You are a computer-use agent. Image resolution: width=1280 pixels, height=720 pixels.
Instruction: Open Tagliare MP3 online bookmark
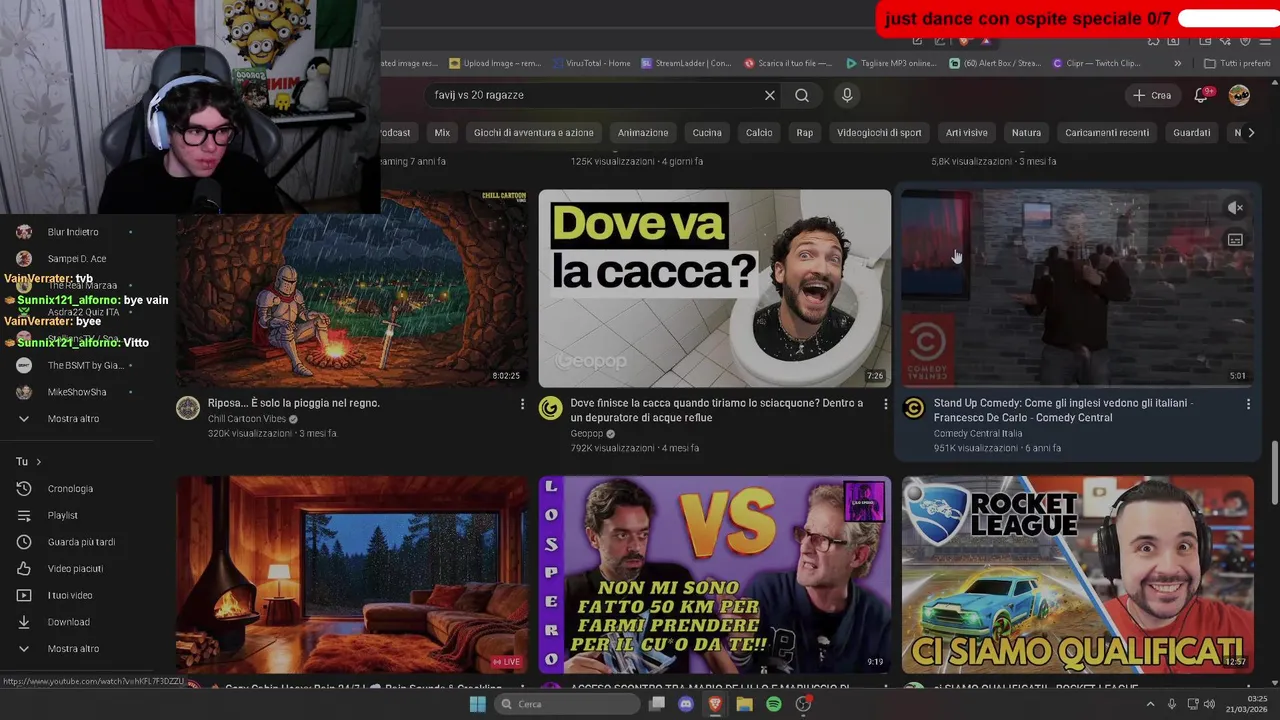890,63
